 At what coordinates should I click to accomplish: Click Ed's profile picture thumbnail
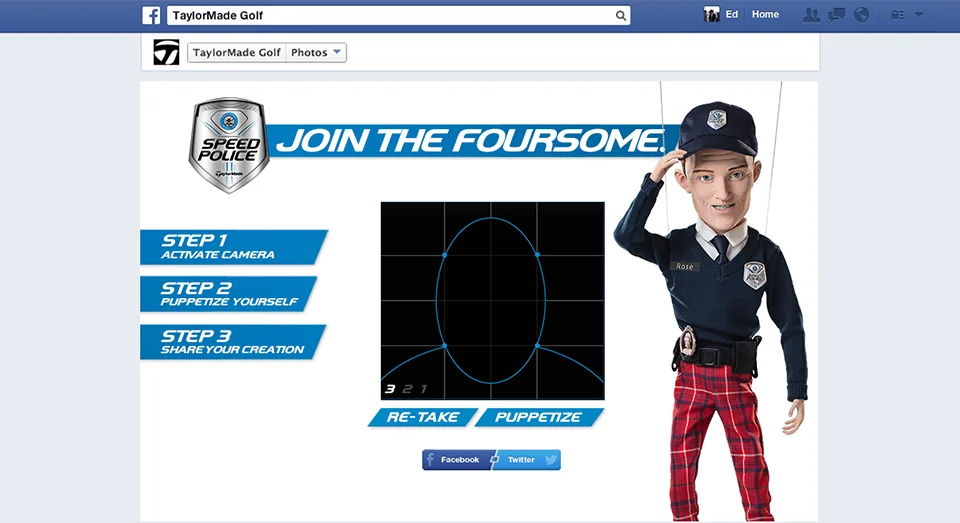[711, 15]
